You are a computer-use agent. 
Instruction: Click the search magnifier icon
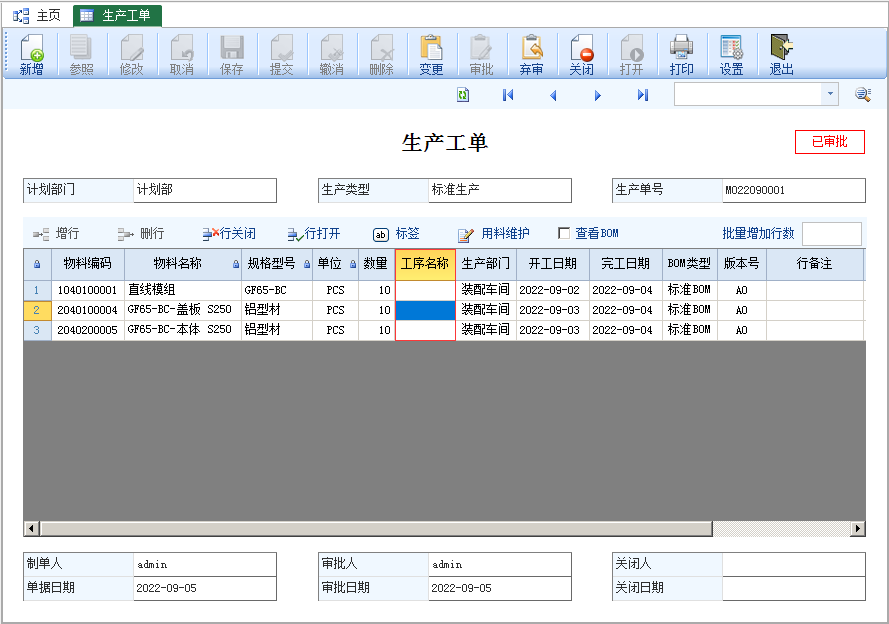click(x=863, y=94)
